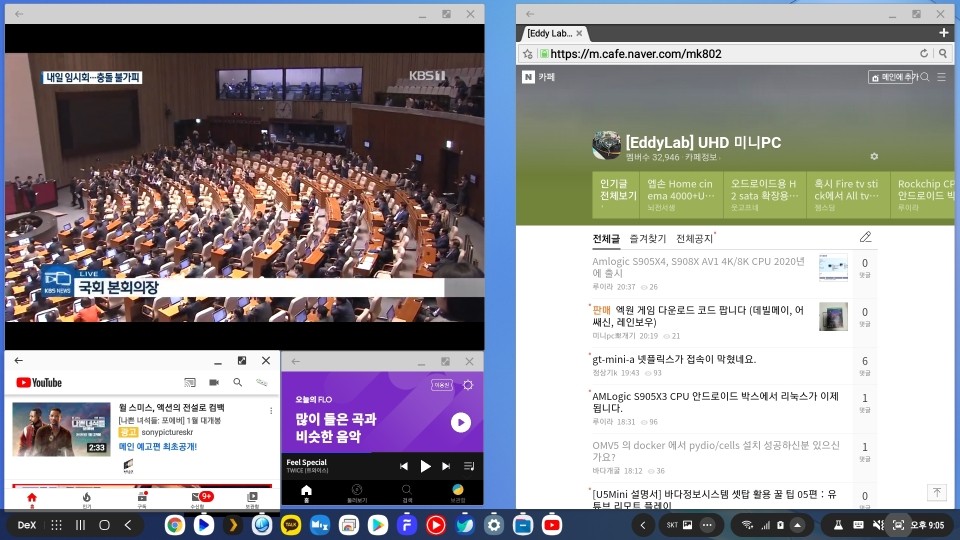960x540 pixels.
Task: Open the '메인 예고편 최초공개!' link
Action: (158, 447)
